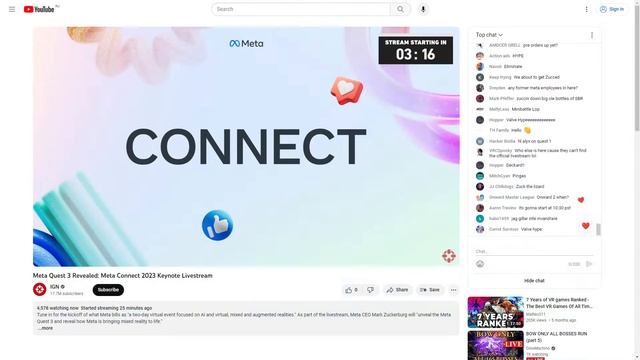Open the IGN channel name link
The height and width of the screenshot is (360, 640).
[55, 287]
